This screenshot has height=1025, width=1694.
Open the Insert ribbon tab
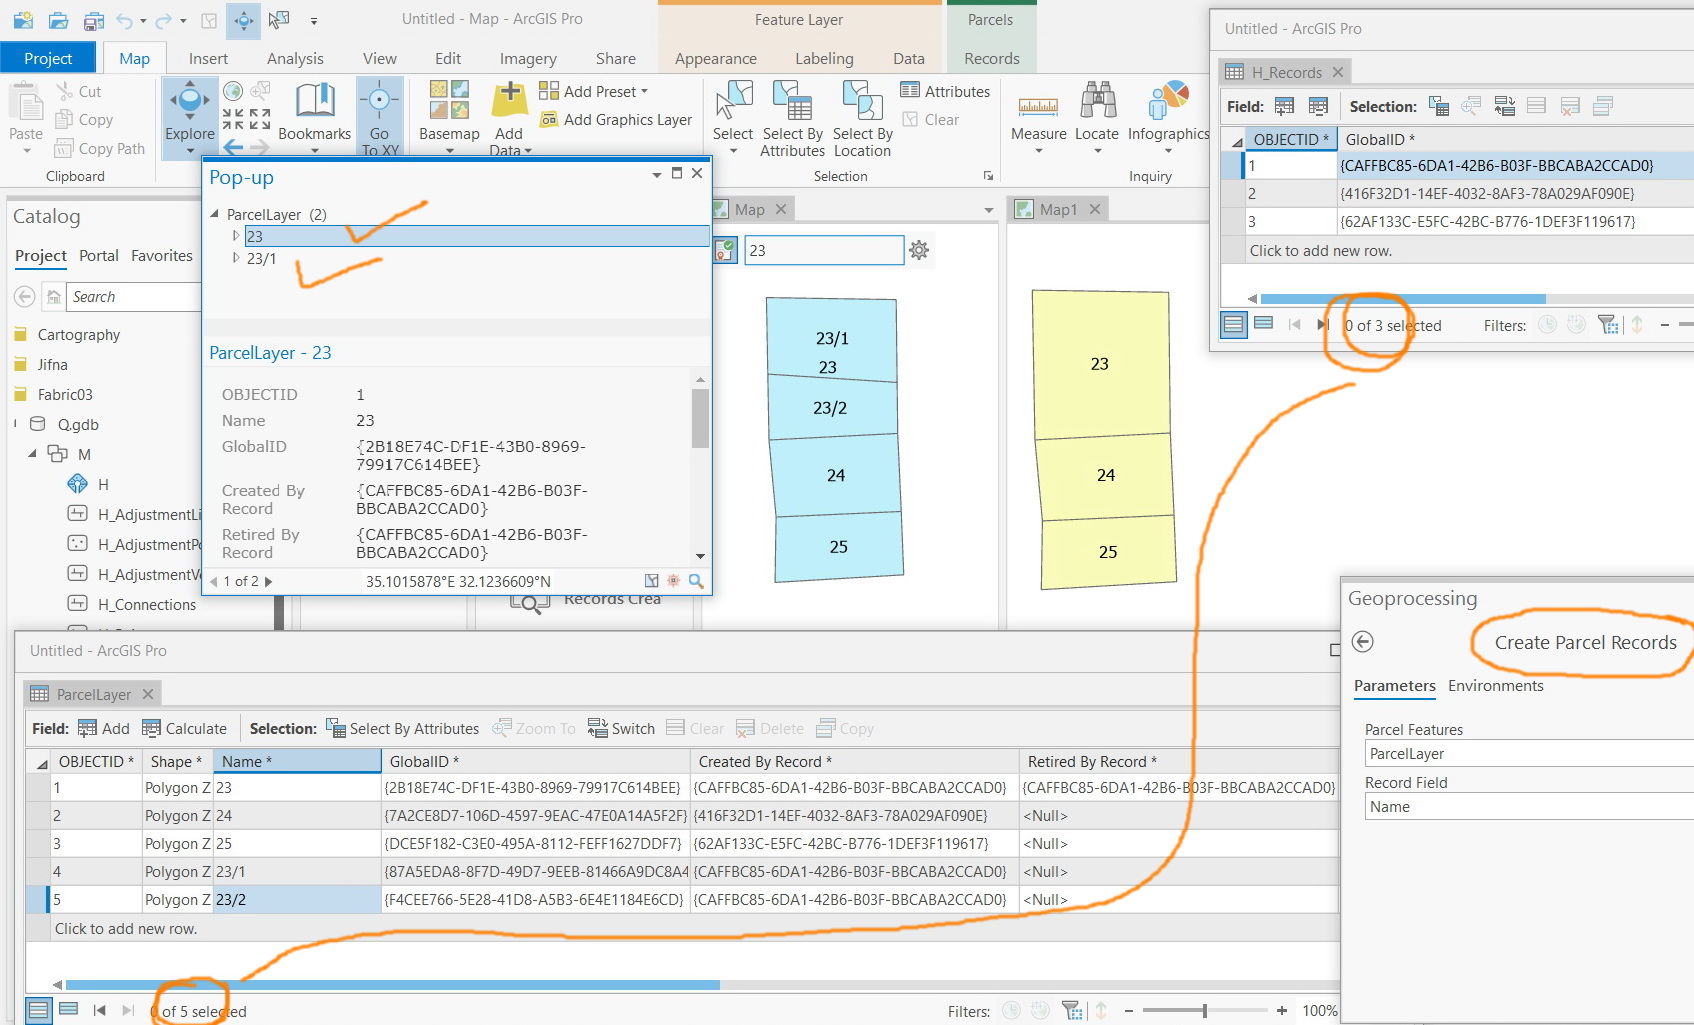pos(208,59)
